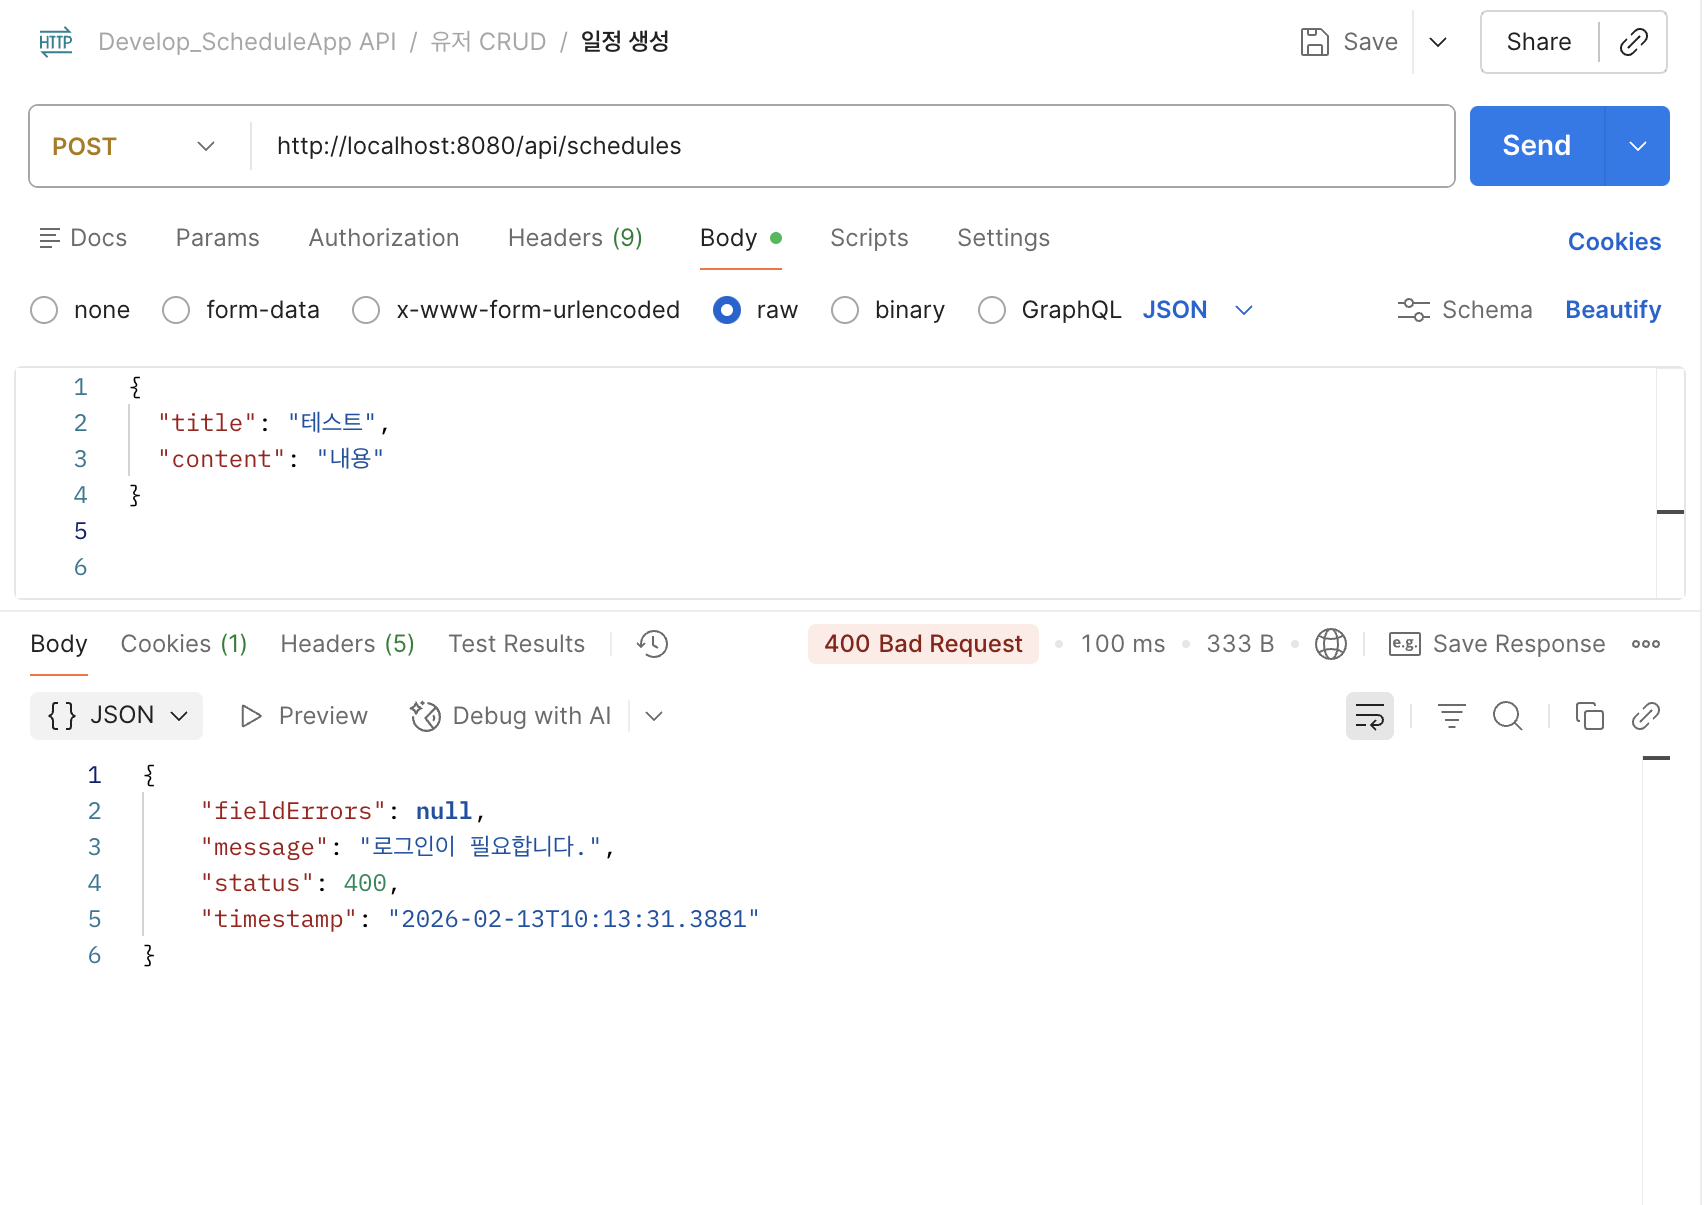Expand the Send options arrow
This screenshot has width=1707, height=1205.
(1637, 146)
